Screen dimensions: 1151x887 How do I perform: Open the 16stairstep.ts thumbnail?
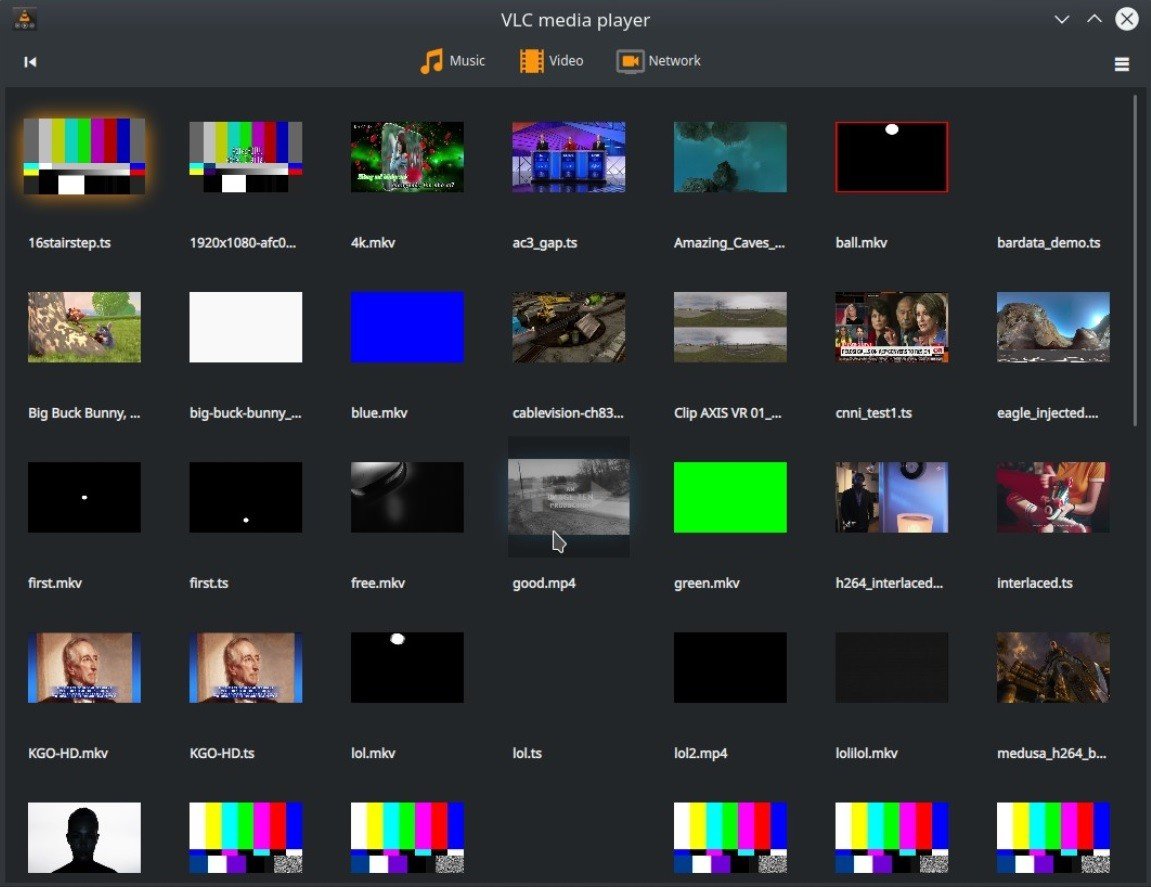pos(84,156)
